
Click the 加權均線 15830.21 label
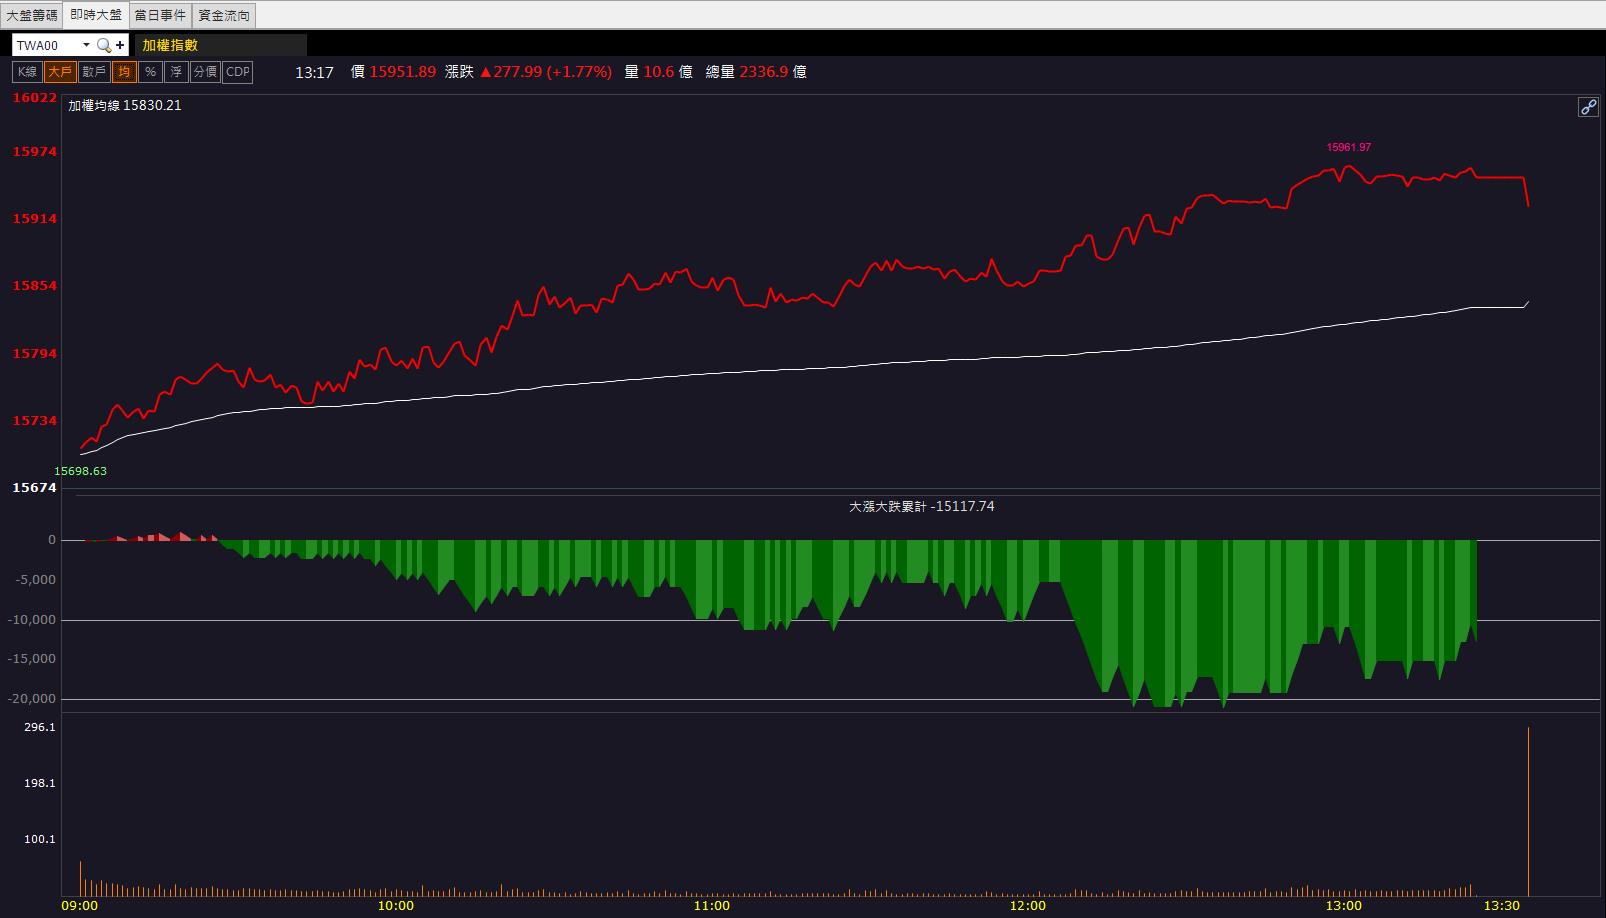coord(125,105)
